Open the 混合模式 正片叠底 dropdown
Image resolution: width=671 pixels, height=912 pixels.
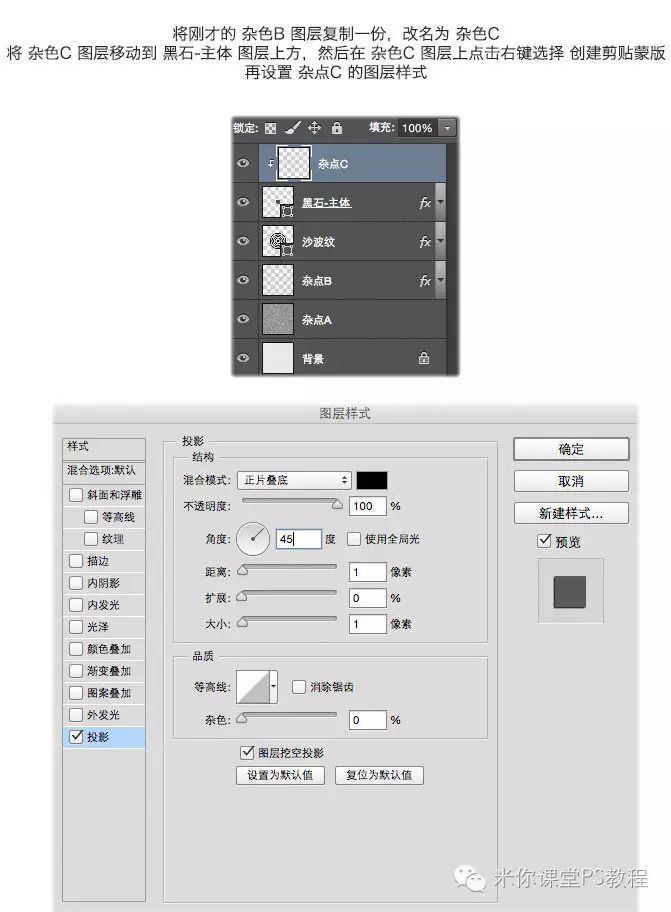[294, 480]
